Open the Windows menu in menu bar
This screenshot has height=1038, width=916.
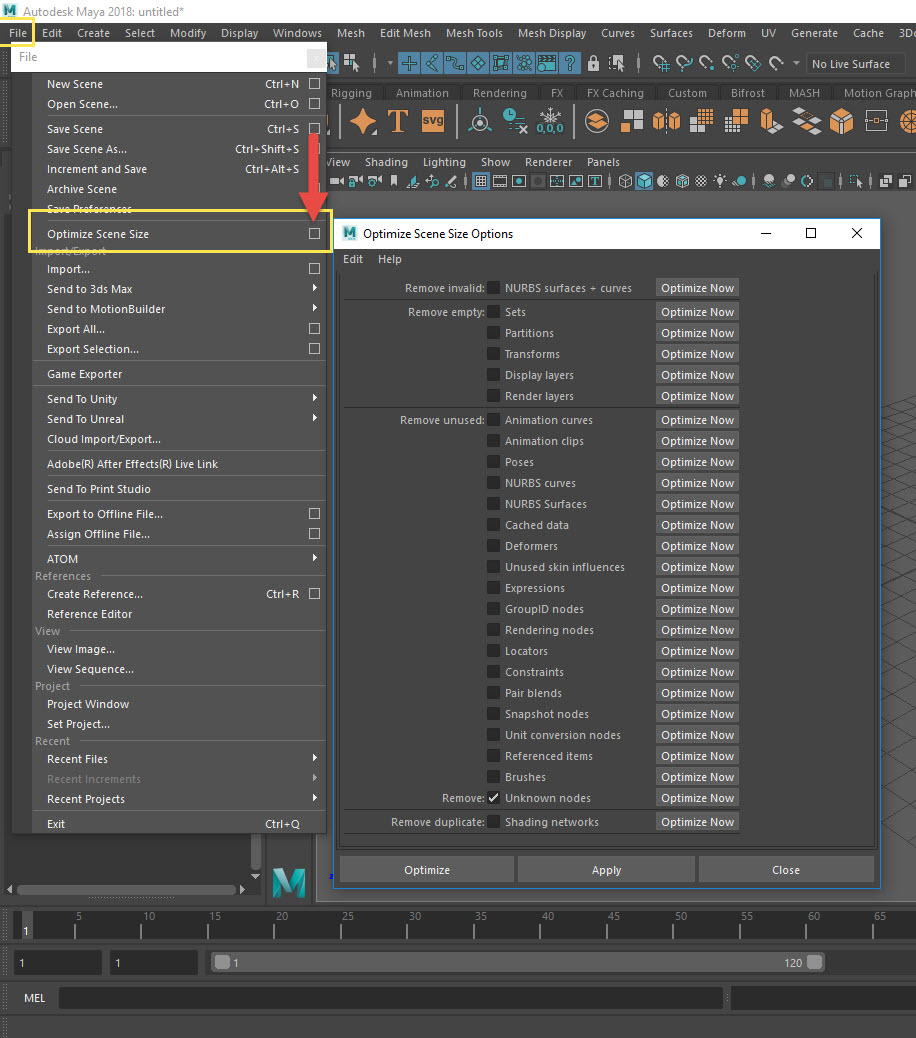coord(297,33)
